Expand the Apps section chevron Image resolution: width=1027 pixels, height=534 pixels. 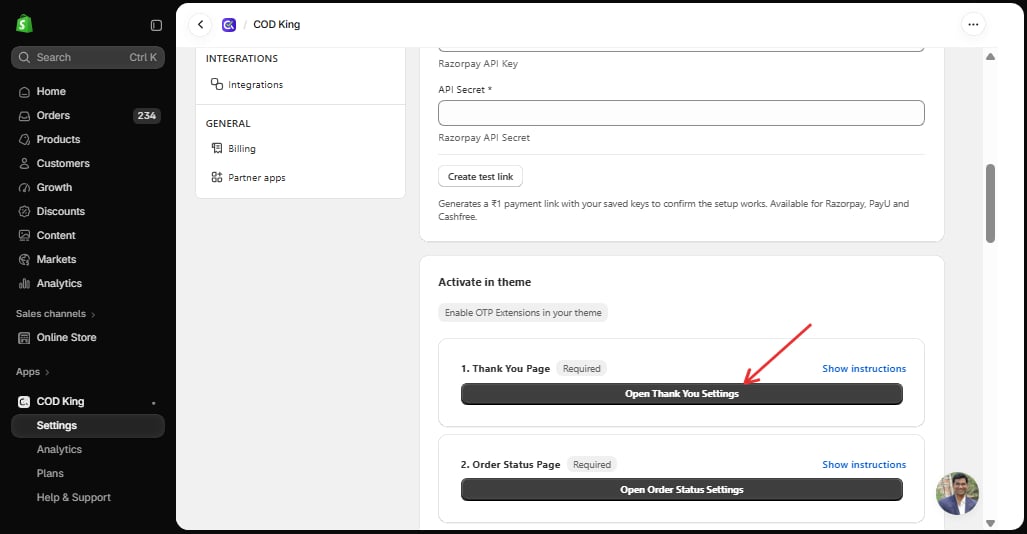pyautogui.click(x=47, y=372)
